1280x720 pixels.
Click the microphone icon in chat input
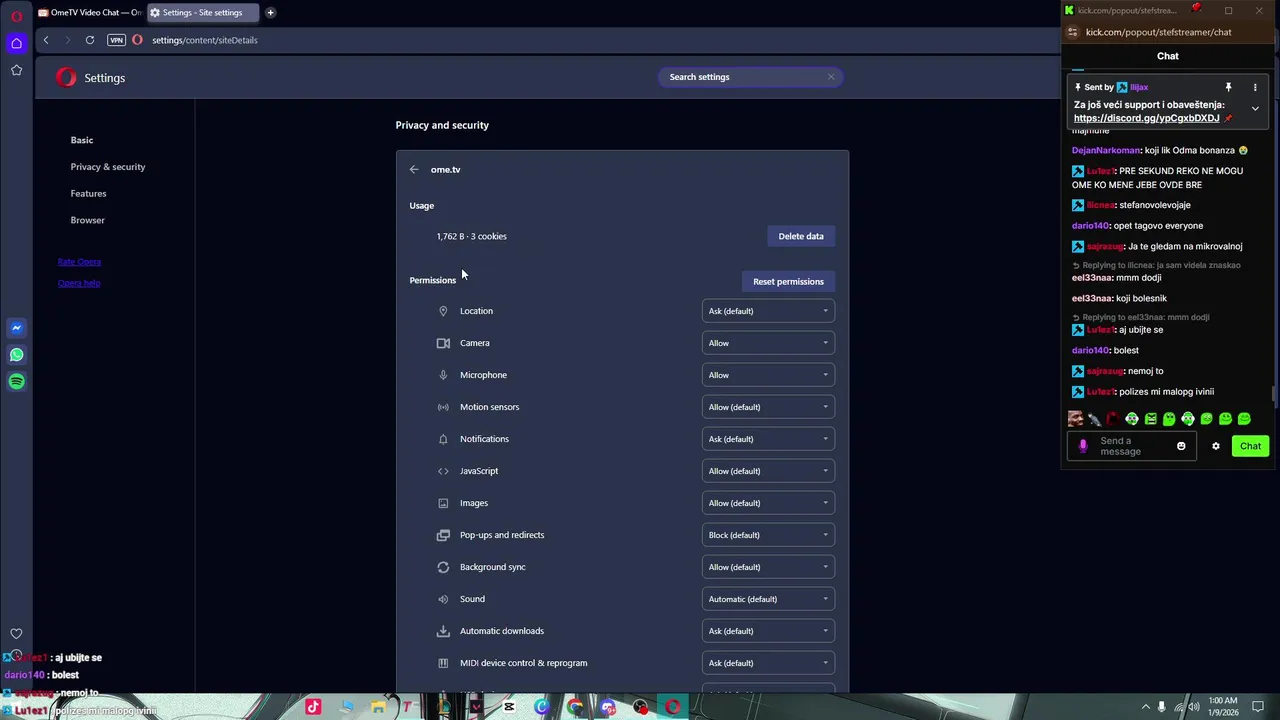(x=1083, y=446)
